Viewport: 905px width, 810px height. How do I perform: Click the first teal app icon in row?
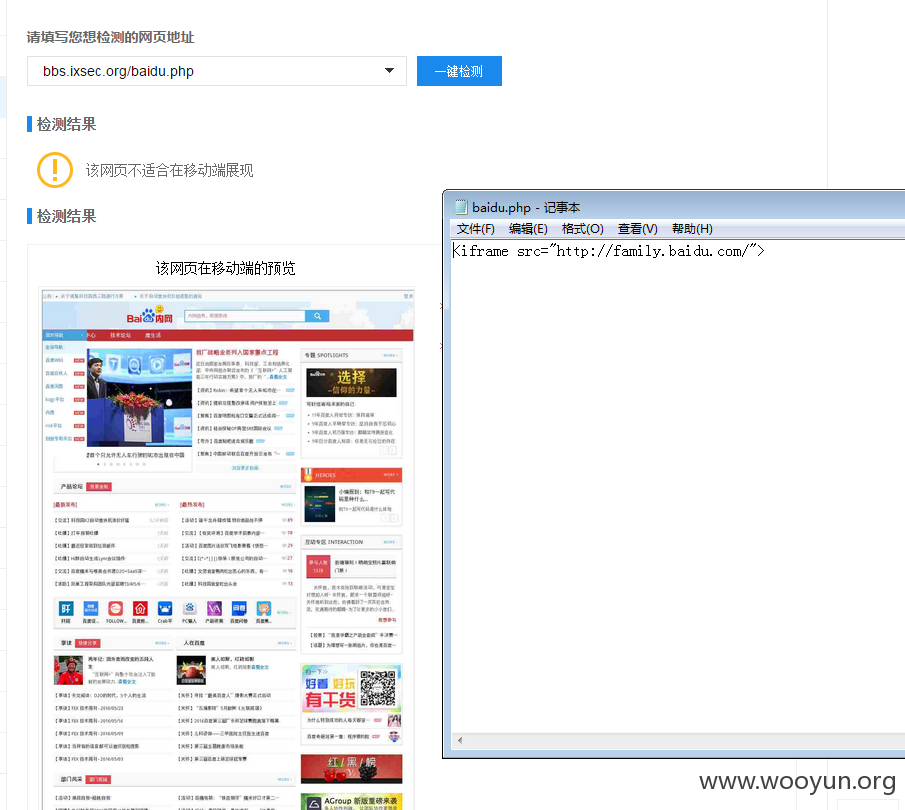point(66,609)
